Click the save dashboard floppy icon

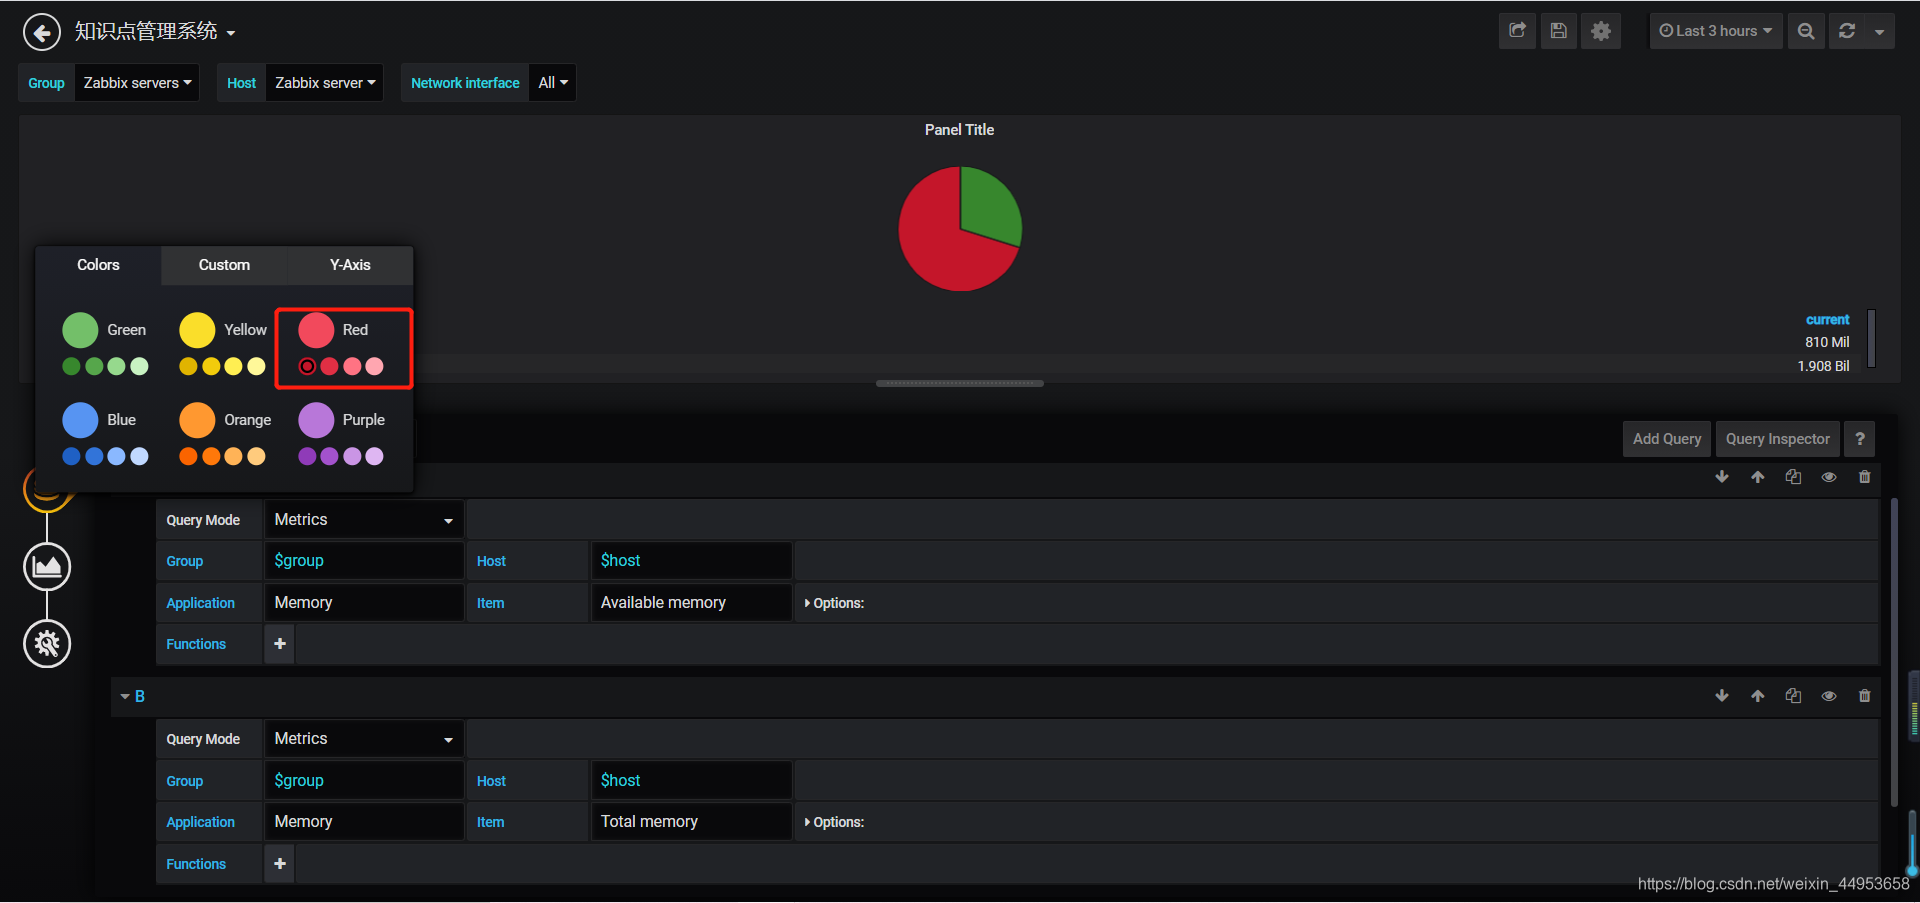[1559, 31]
